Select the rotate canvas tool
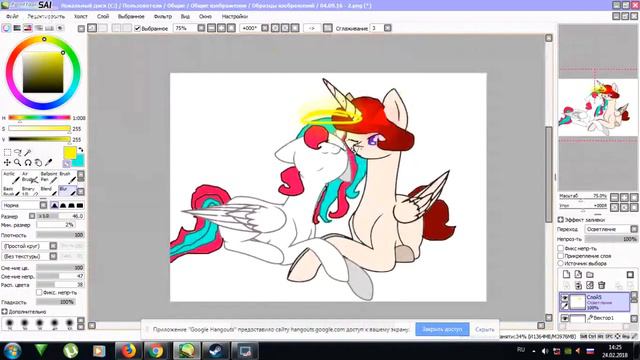 [28, 162]
